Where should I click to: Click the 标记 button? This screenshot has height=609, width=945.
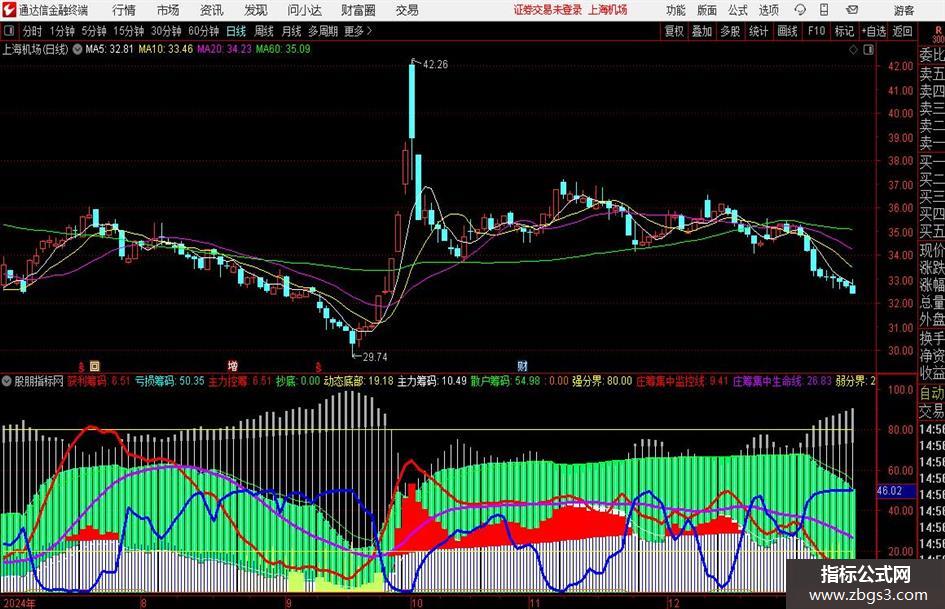tap(844, 31)
